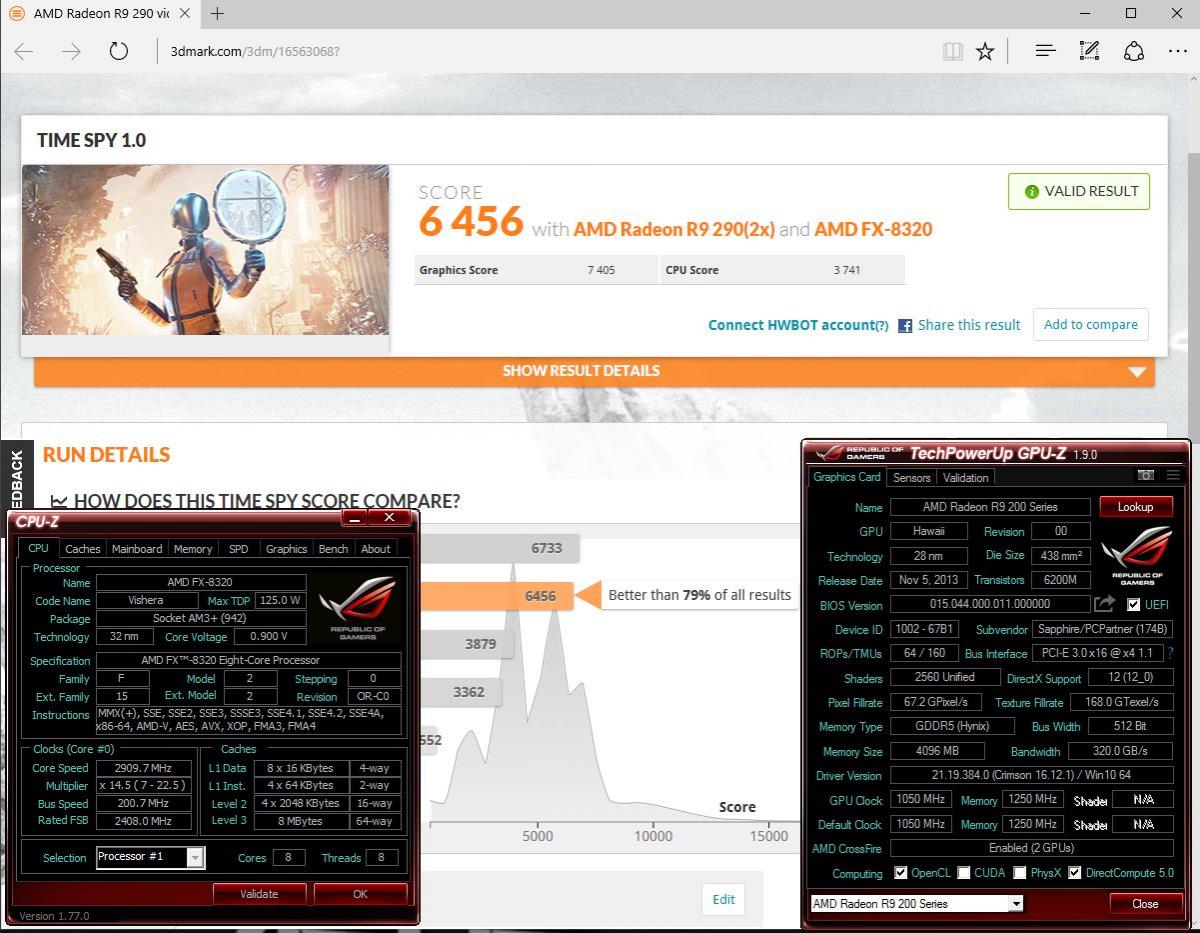Viewport: 1200px width, 933px height.
Task: Toggle the CUDA checkbox
Action: (x=964, y=873)
